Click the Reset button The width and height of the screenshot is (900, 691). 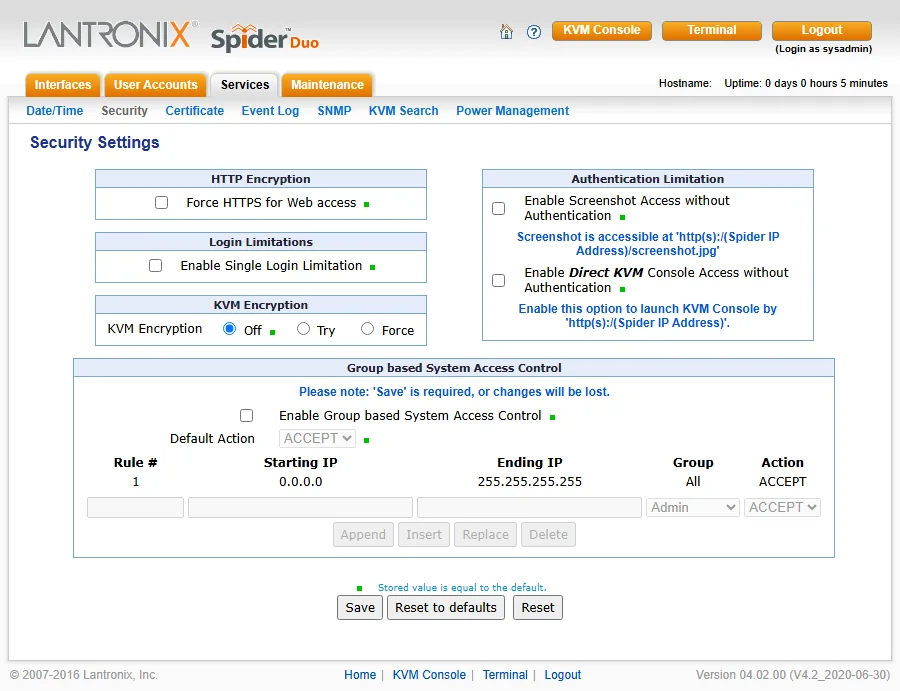click(538, 608)
